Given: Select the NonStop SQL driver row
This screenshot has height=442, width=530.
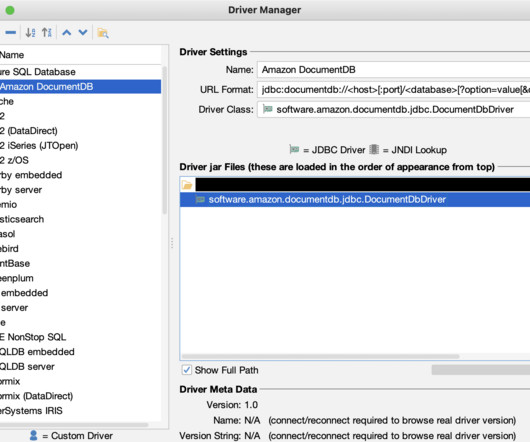Looking at the screenshot, I should coord(80,337).
